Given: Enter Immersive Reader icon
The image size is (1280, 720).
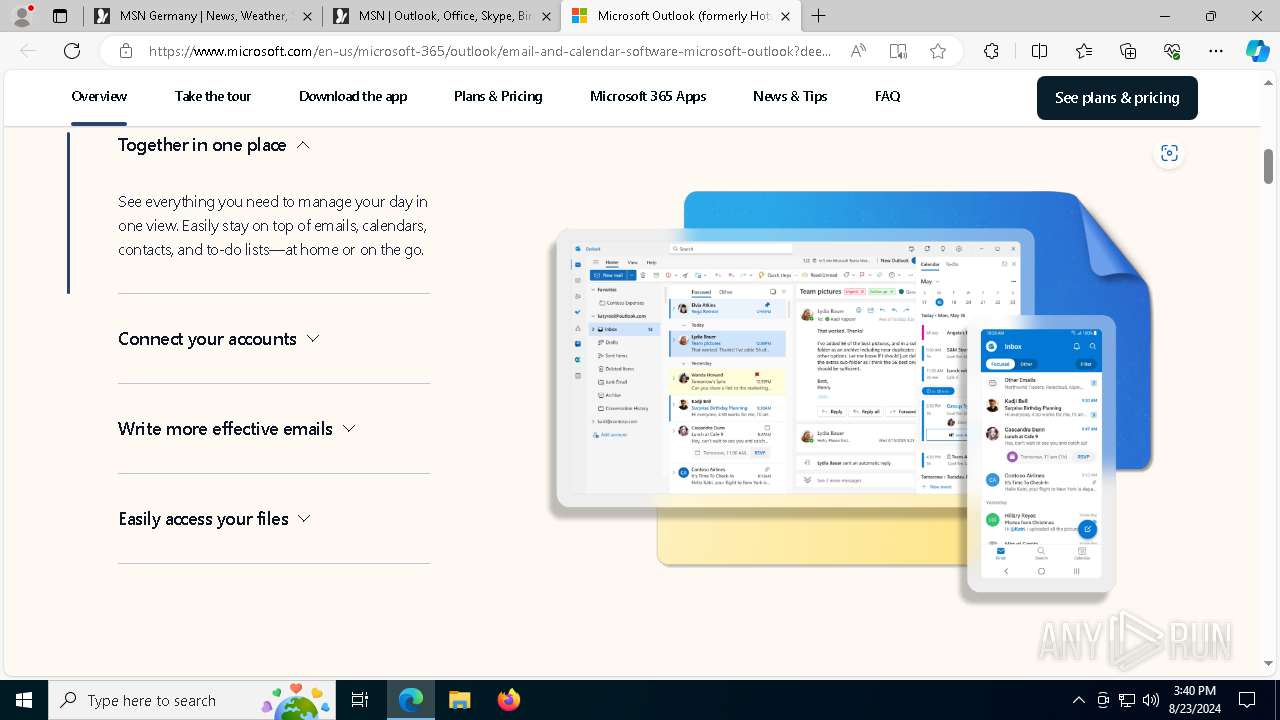Looking at the screenshot, I should (898, 51).
